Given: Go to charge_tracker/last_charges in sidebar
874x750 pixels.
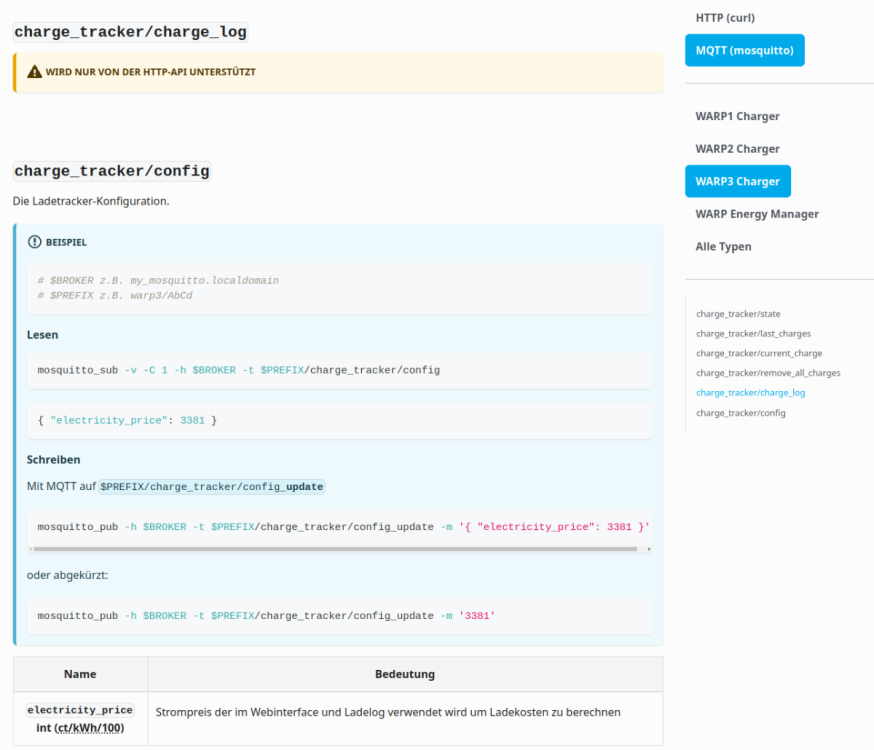Looking at the screenshot, I should click(x=753, y=334).
